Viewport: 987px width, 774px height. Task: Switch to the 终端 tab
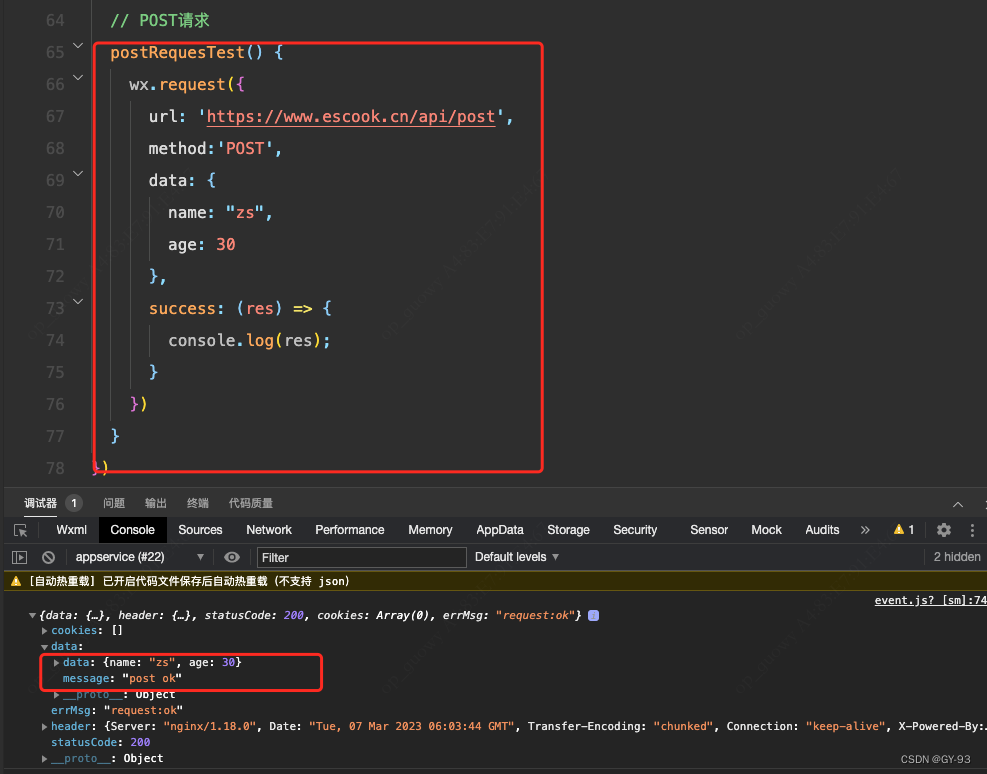[198, 503]
